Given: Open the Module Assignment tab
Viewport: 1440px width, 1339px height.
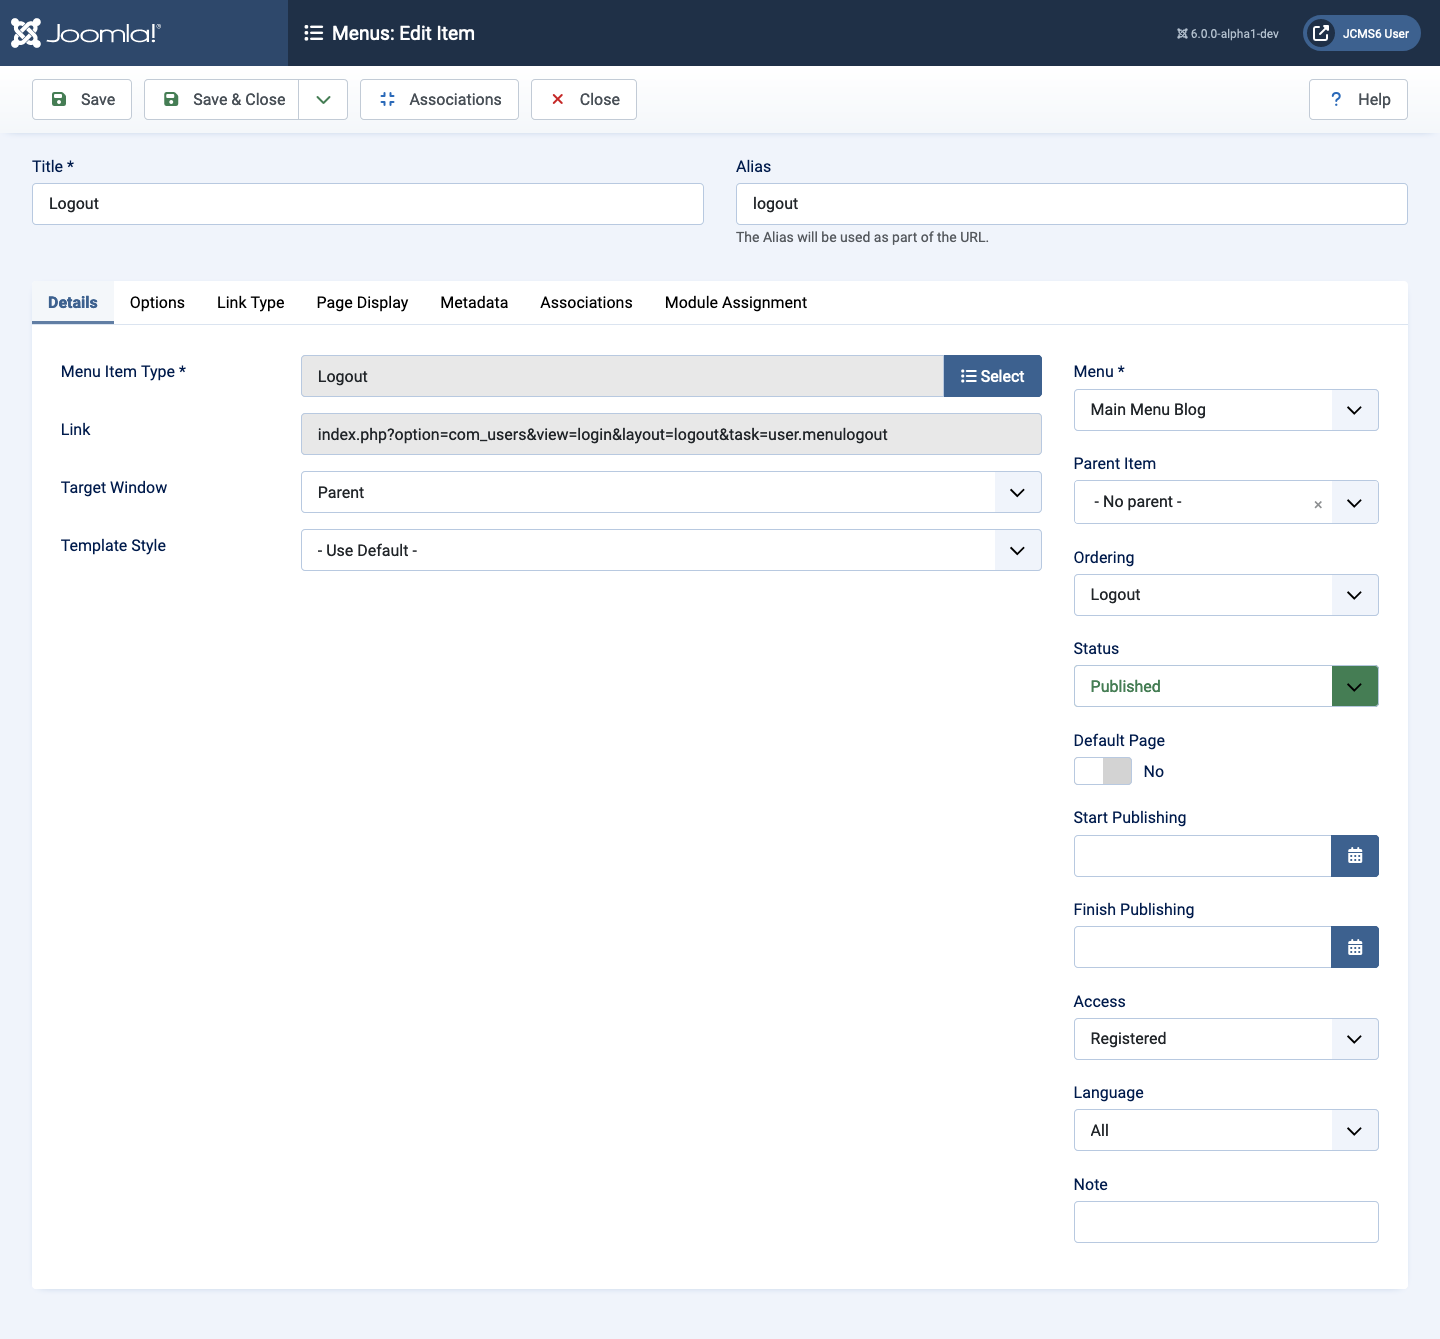Looking at the screenshot, I should (x=735, y=302).
